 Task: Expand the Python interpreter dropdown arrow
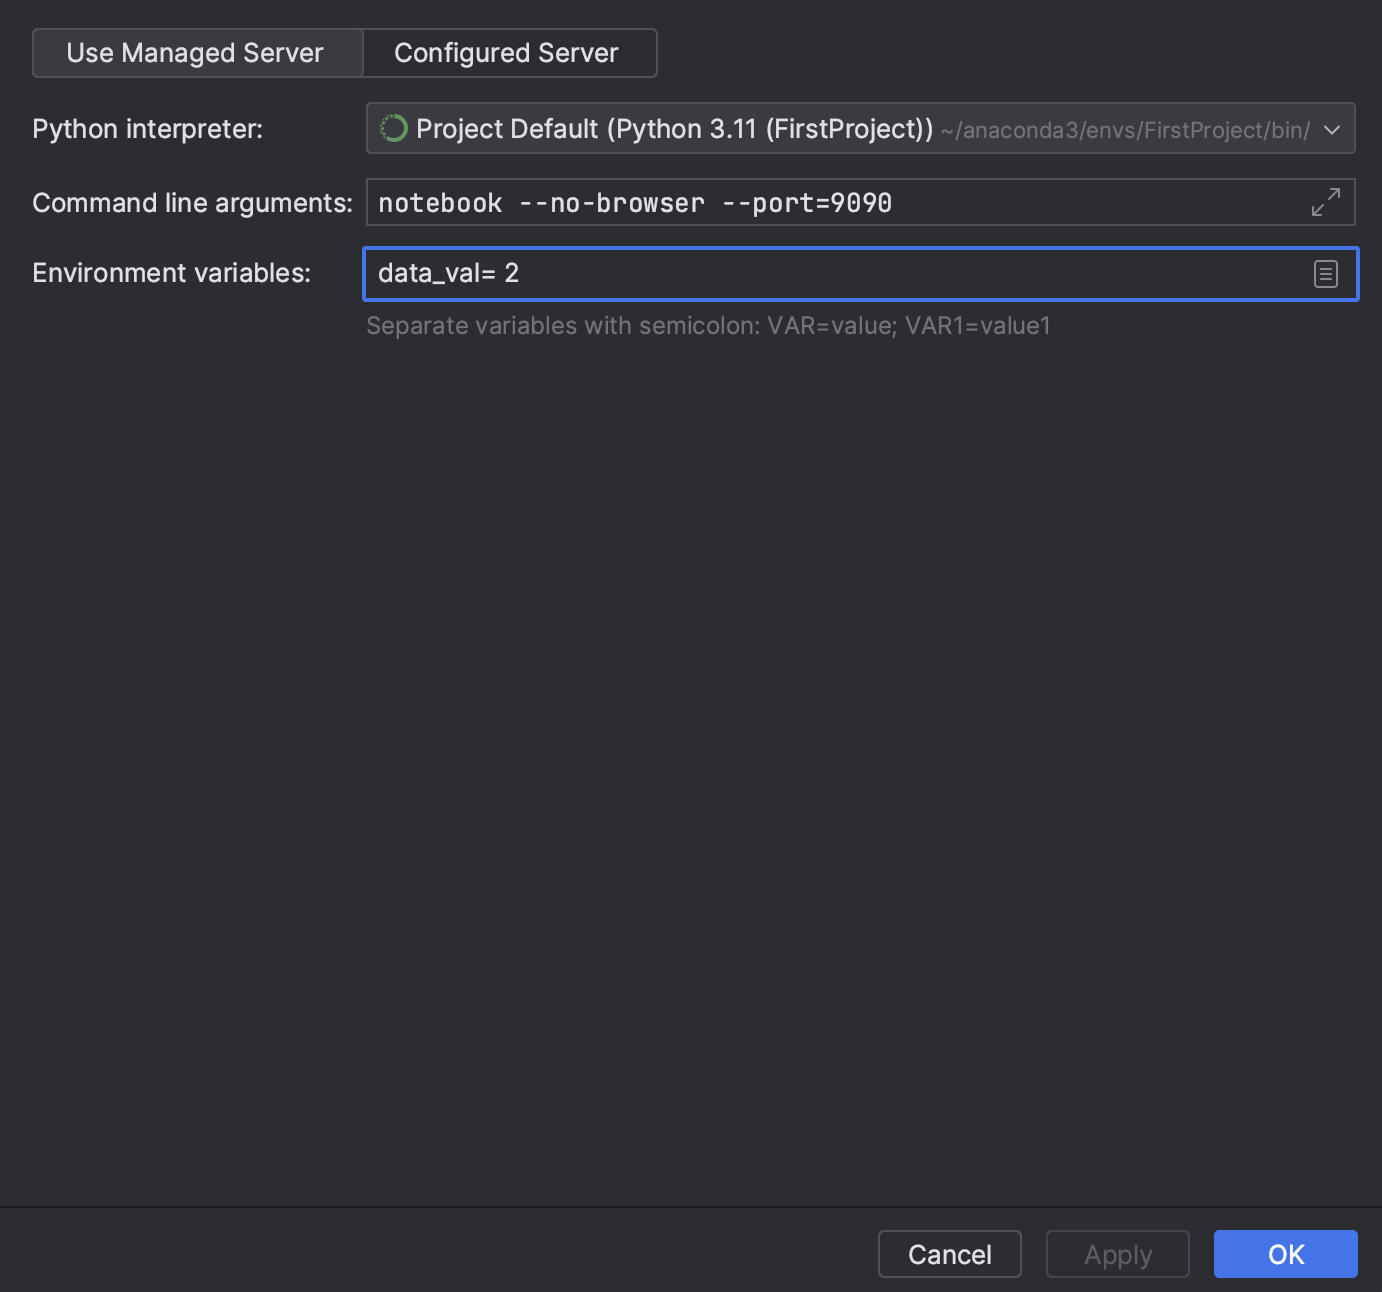click(1331, 129)
